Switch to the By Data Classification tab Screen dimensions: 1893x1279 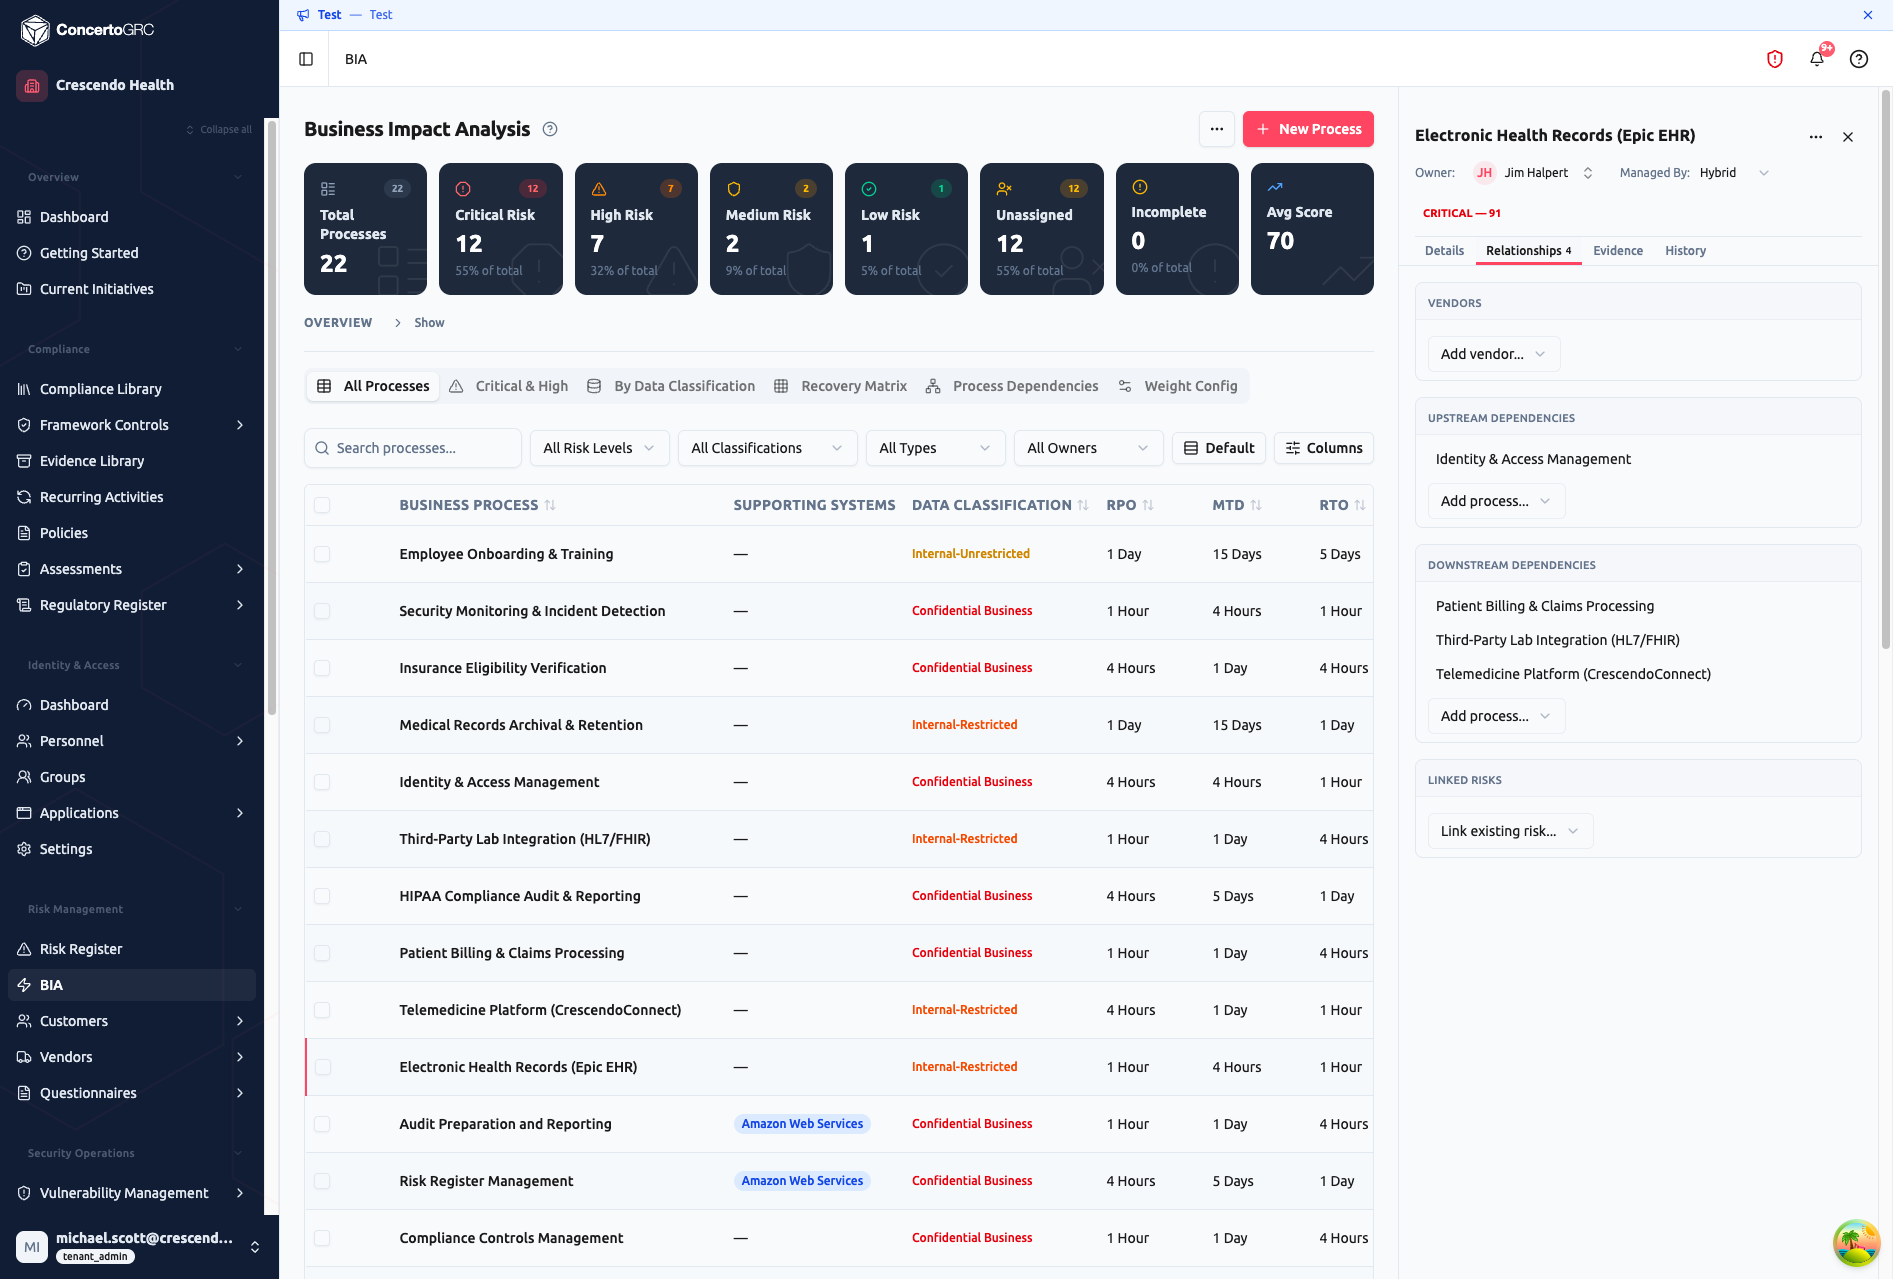[x=671, y=386]
